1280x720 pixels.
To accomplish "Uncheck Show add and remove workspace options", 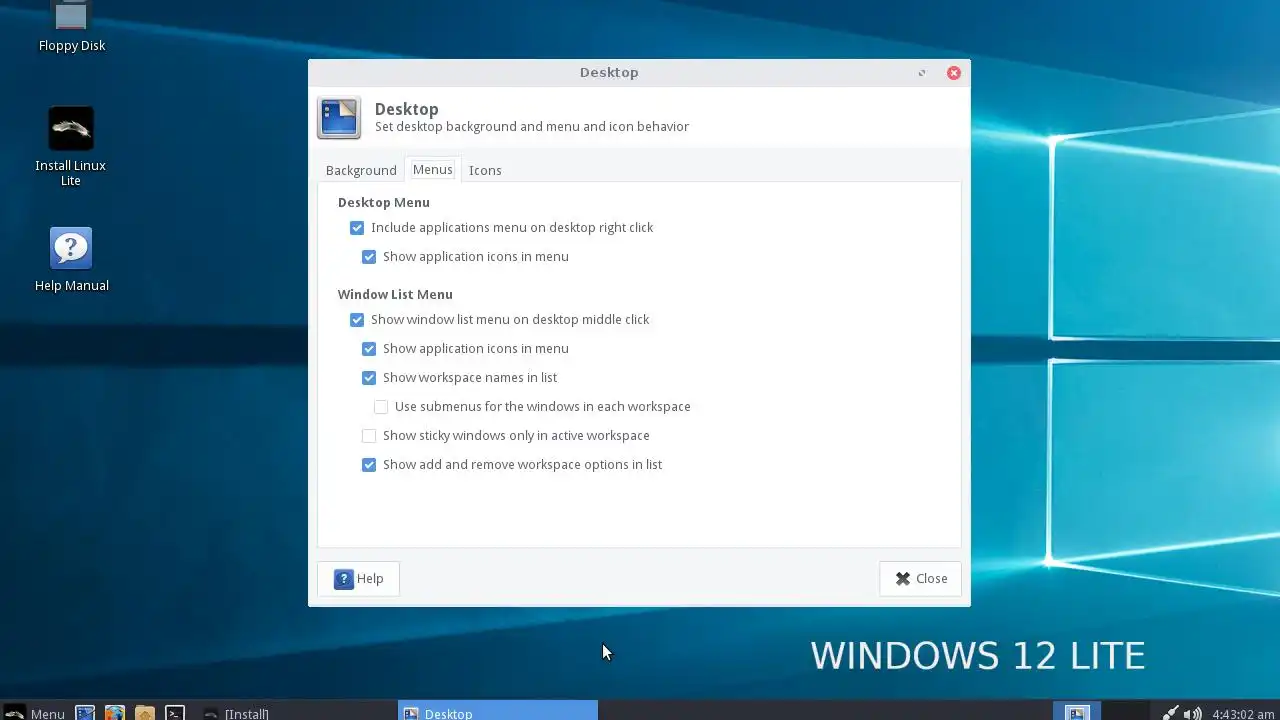I will (511, 464).
